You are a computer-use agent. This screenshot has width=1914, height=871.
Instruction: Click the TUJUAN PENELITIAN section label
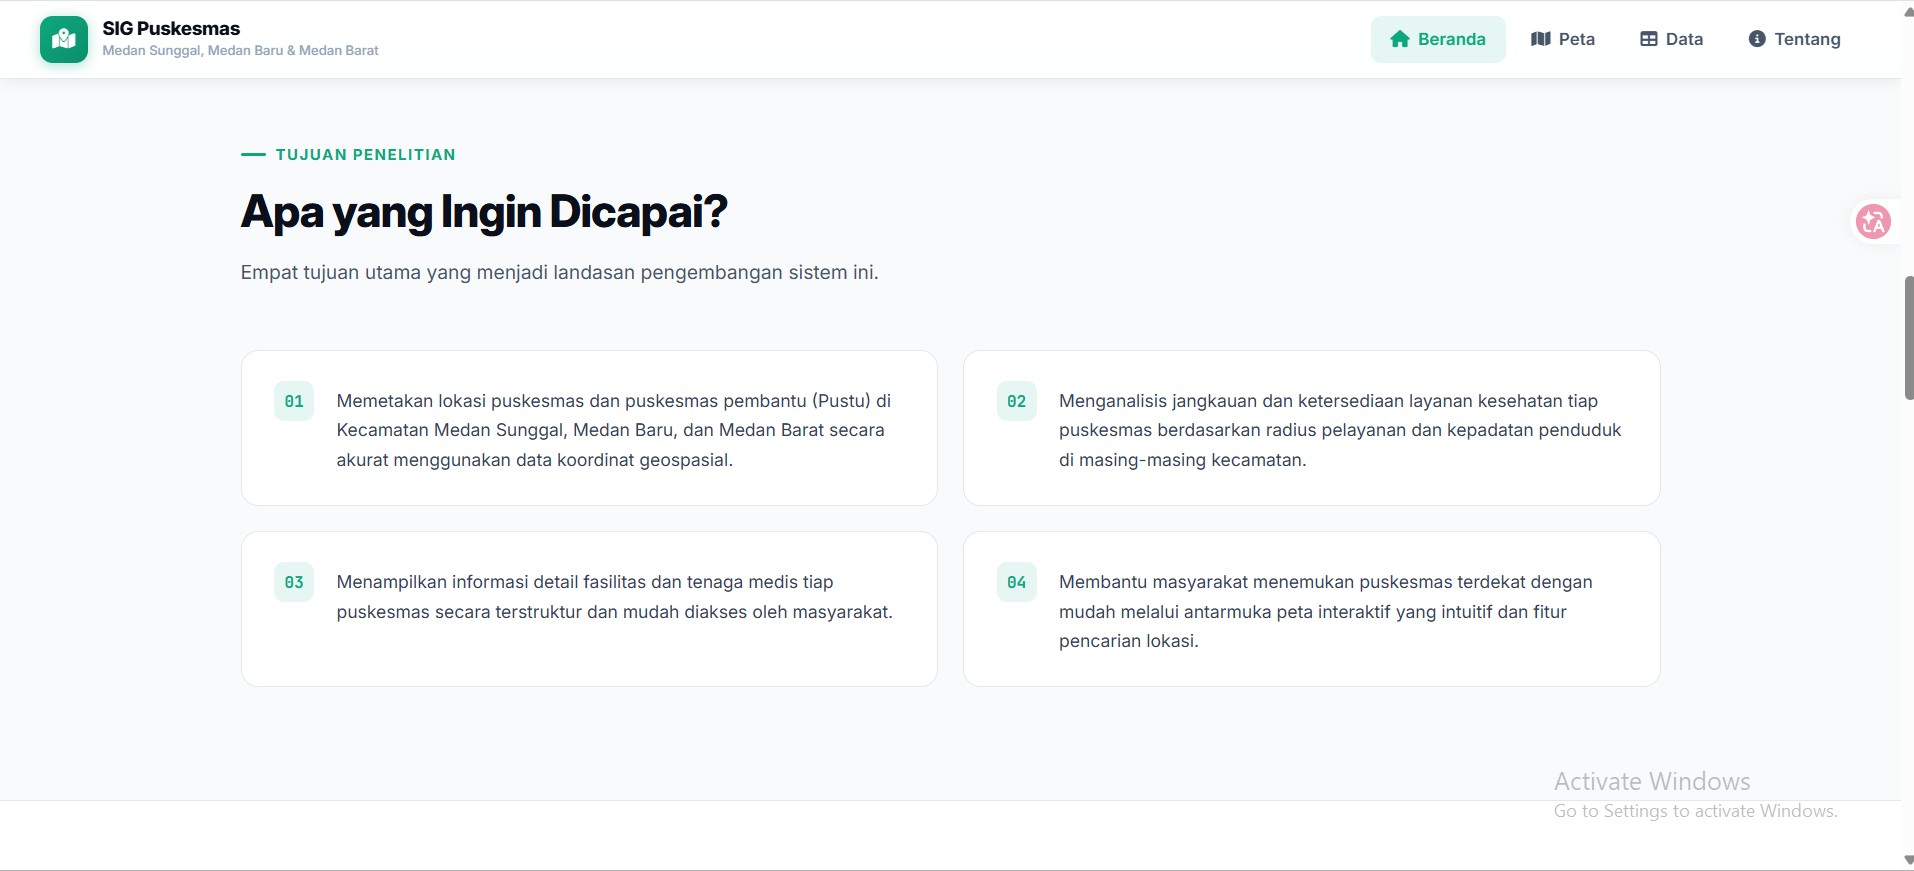[x=365, y=155]
